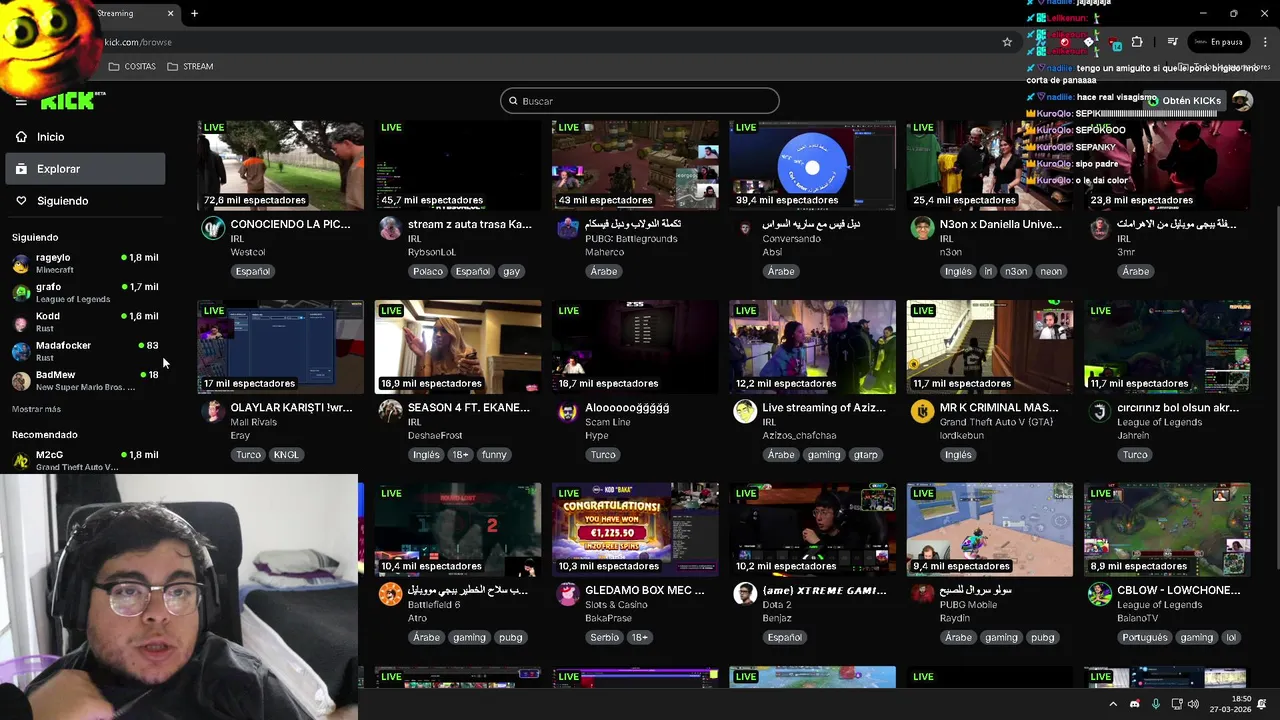Click the microphone tray icon
The image size is (1280, 720).
pos(1156,704)
